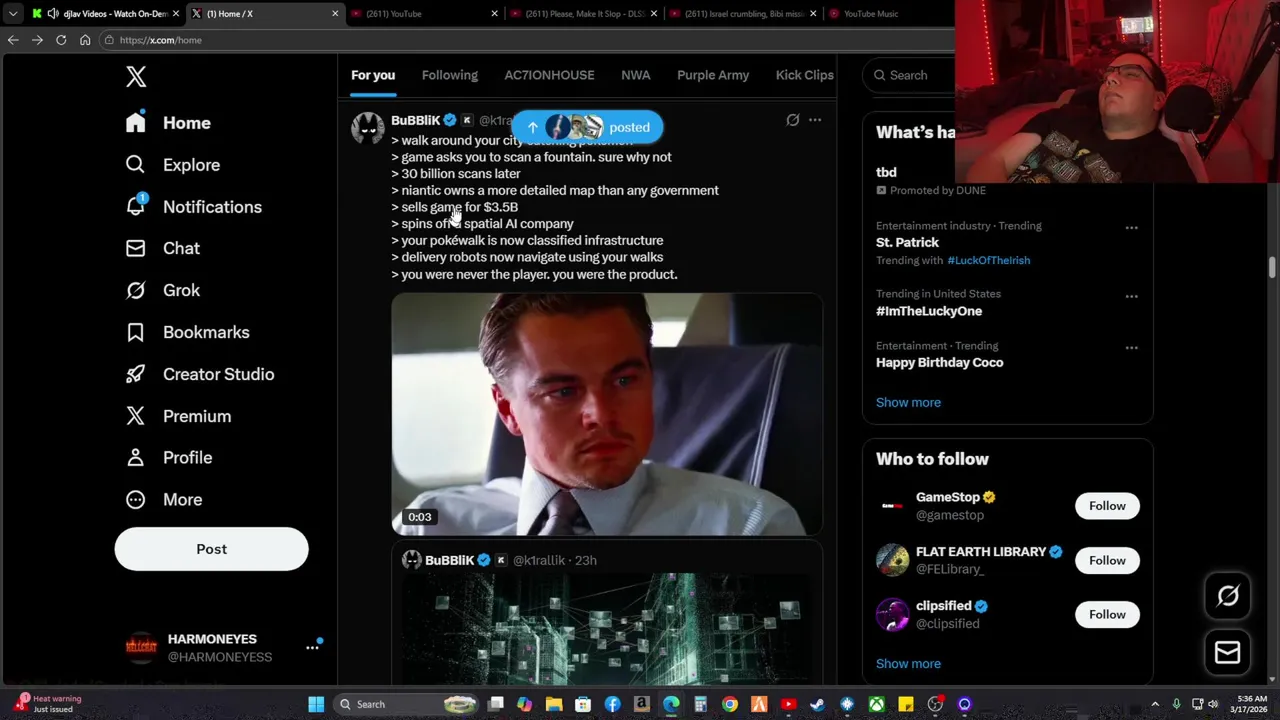The width and height of the screenshot is (1280, 720).
Task: Click the white Post button
Action: coord(211,549)
